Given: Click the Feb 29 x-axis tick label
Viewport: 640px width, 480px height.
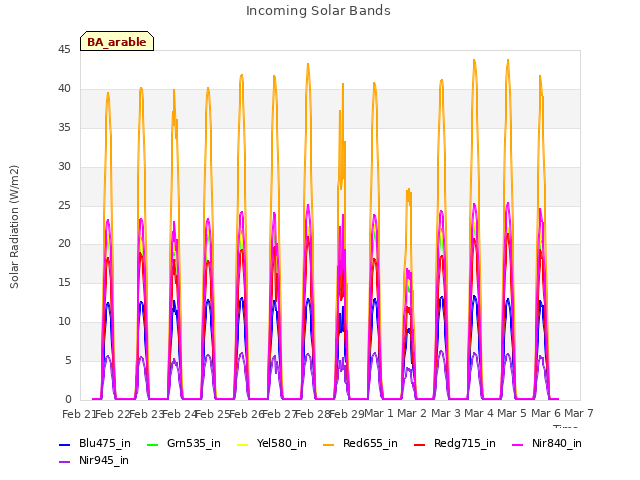Looking at the screenshot, I should coord(346,414).
